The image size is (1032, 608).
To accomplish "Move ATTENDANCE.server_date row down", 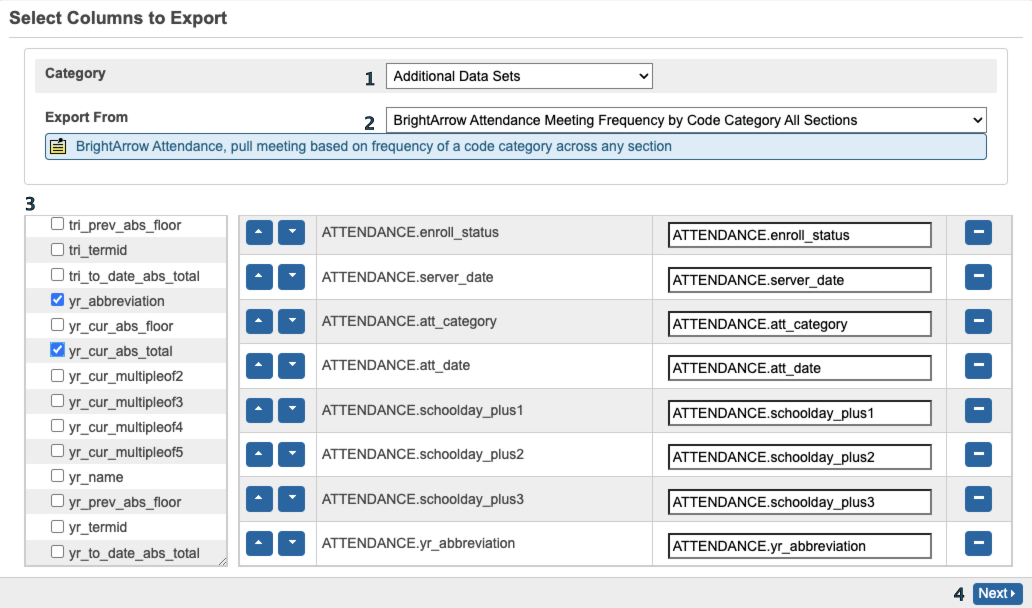I will (291, 277).
